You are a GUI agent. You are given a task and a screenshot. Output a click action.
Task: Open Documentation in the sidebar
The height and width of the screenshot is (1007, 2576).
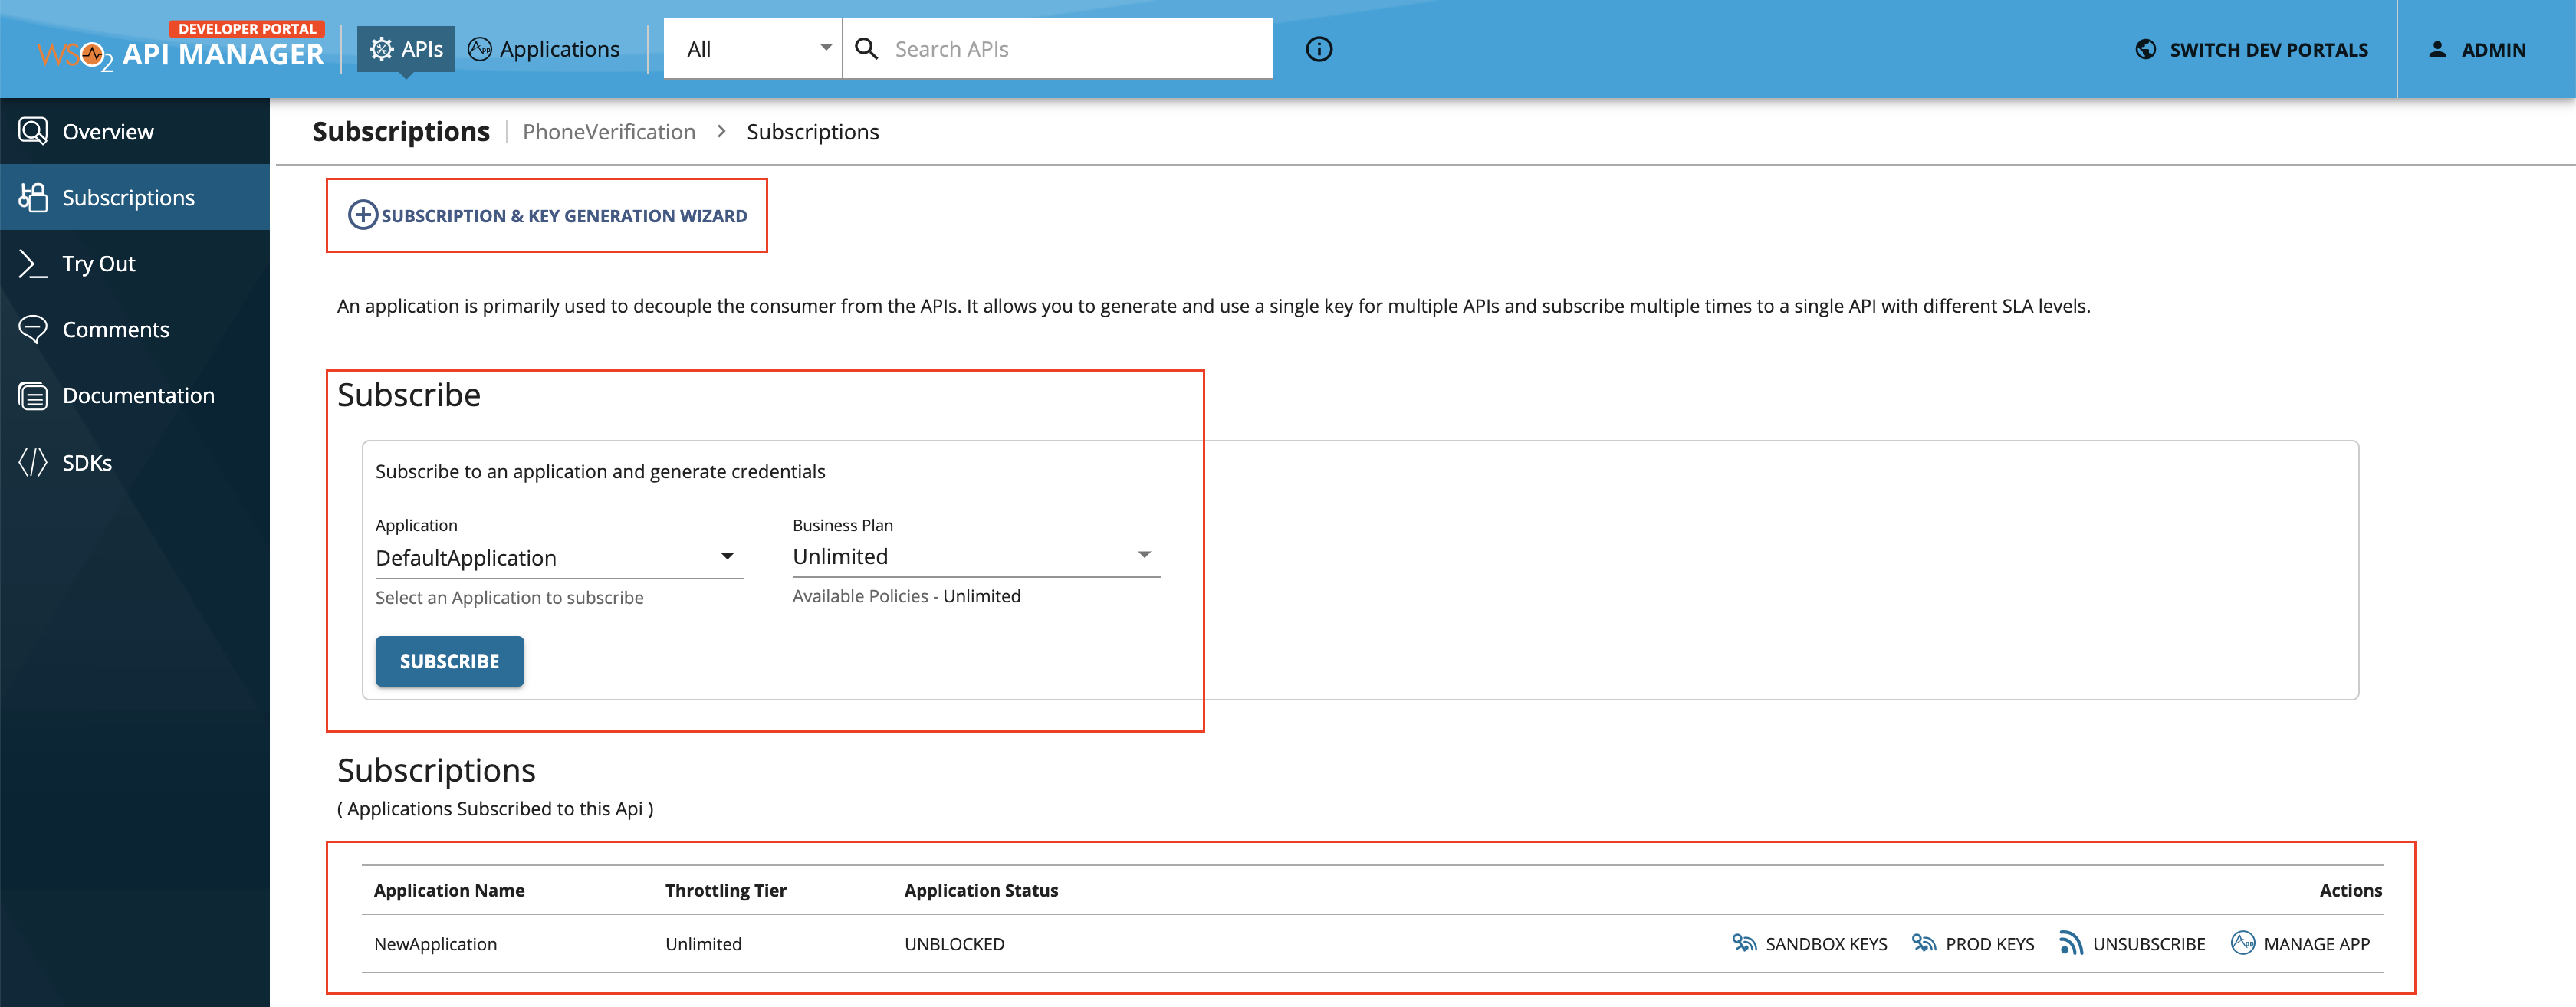click(x=135, y=395)
